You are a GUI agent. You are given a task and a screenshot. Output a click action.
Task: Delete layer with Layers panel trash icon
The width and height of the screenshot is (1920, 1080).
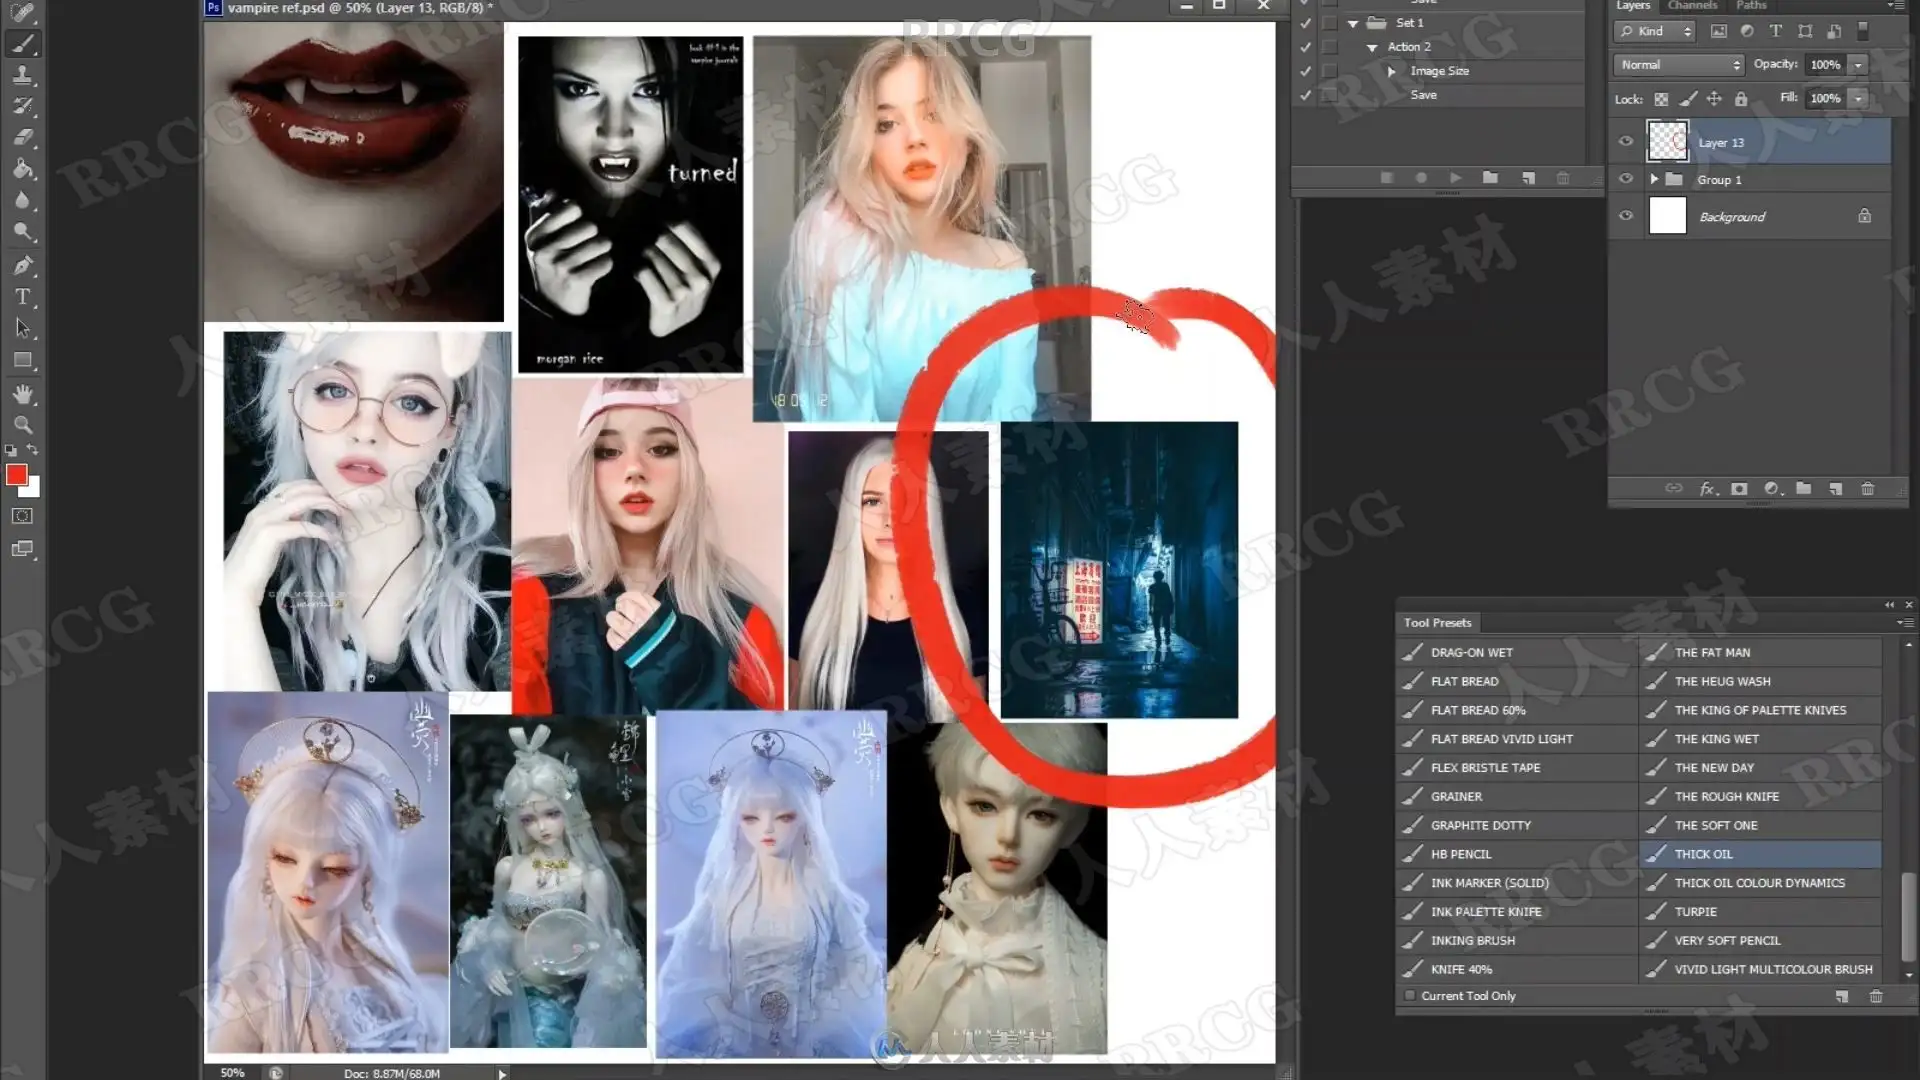click(1867, 489)
